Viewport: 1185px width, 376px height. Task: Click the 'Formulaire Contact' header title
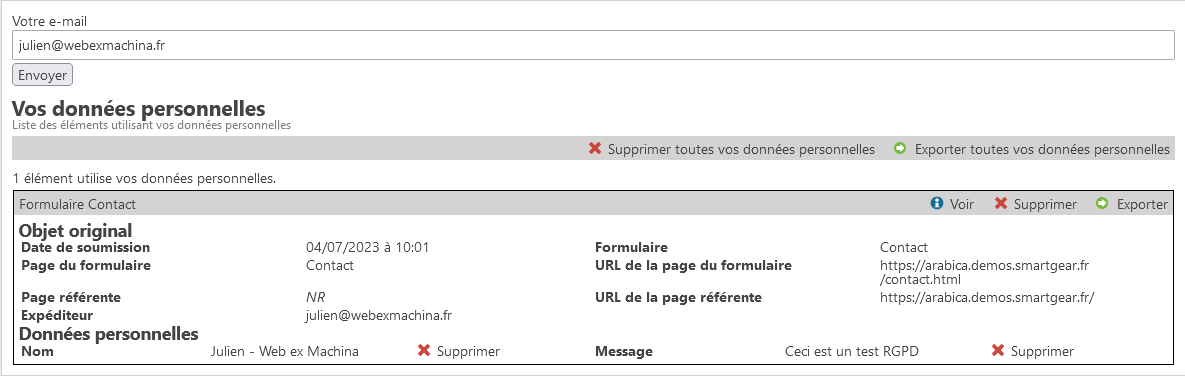pos(77,204)
